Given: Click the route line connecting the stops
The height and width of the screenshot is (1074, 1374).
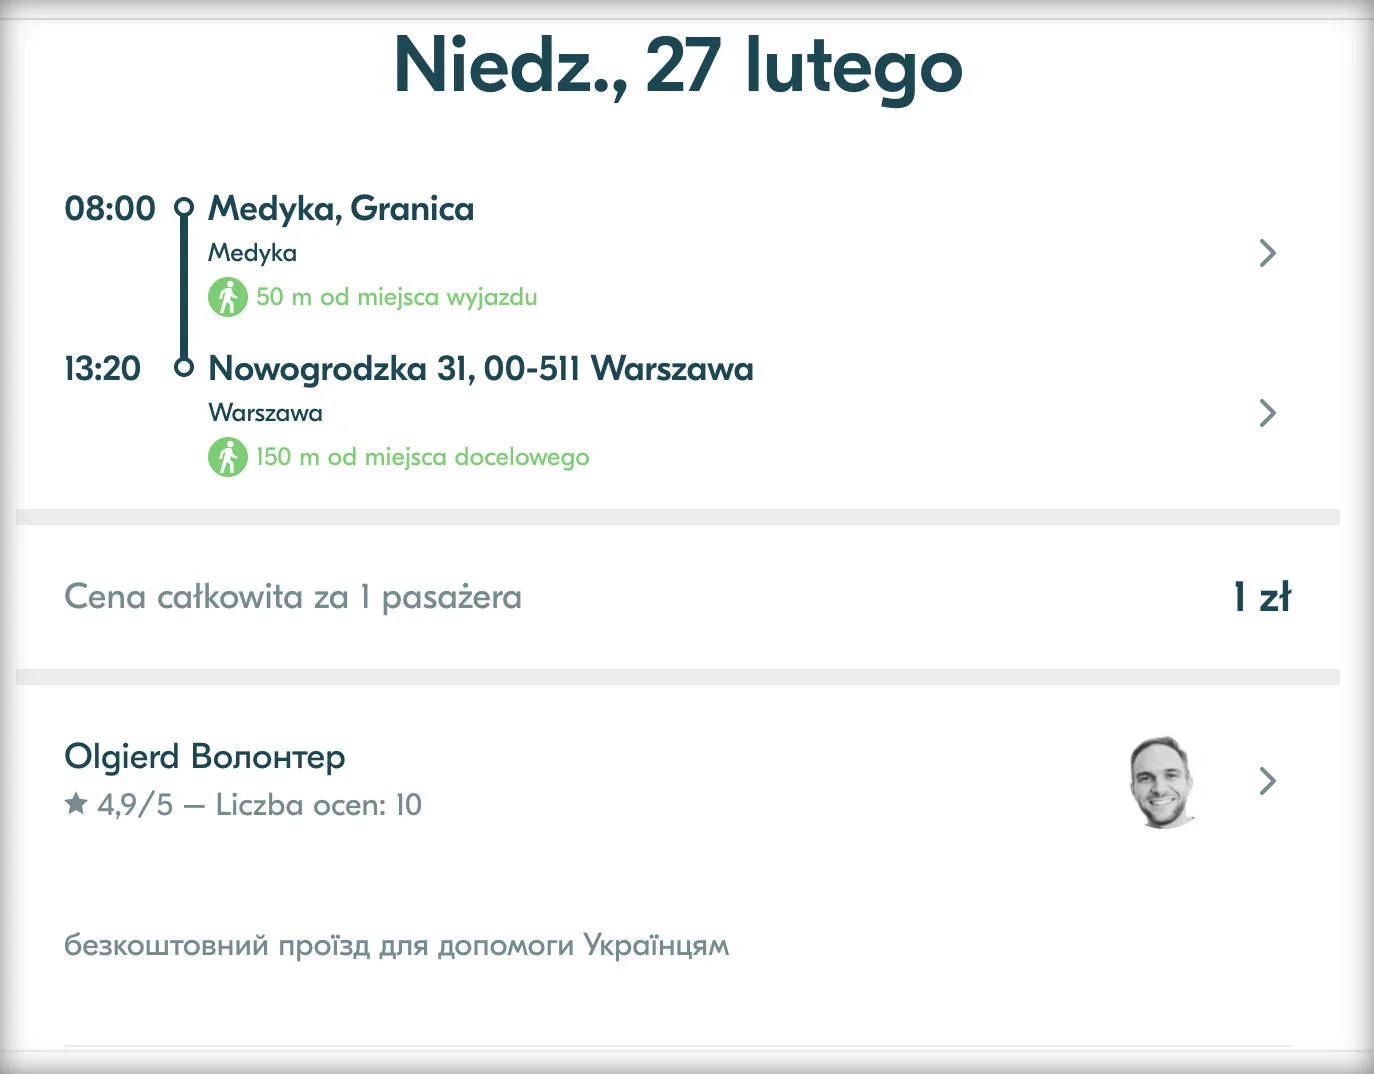Looking at the screenshot, I should [x=185, y=286].
